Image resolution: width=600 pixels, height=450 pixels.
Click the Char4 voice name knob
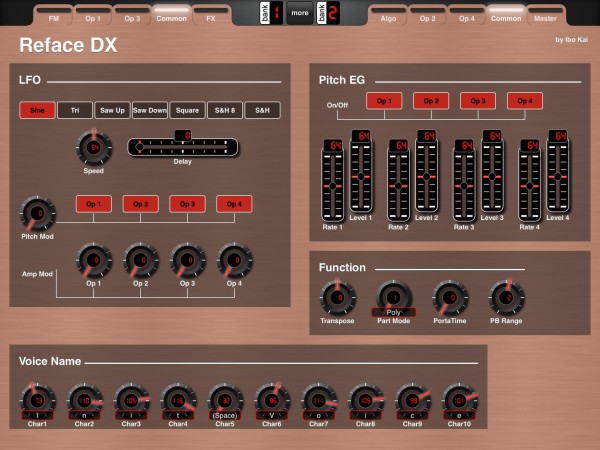click(x=178, y=399)
